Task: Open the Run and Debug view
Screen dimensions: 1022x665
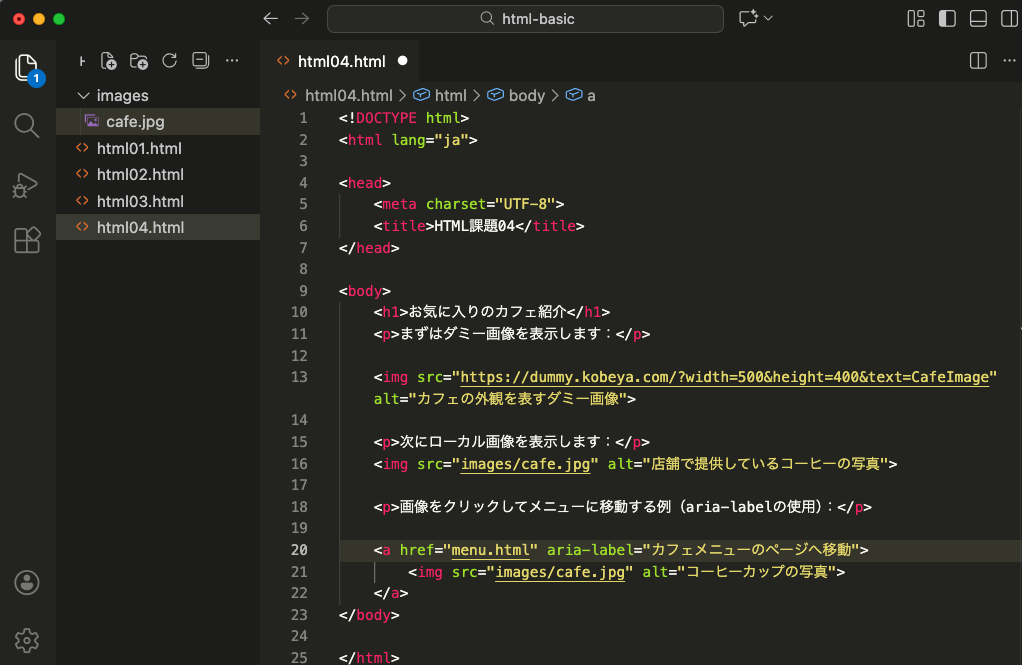Action: click(x=27, y=184)
